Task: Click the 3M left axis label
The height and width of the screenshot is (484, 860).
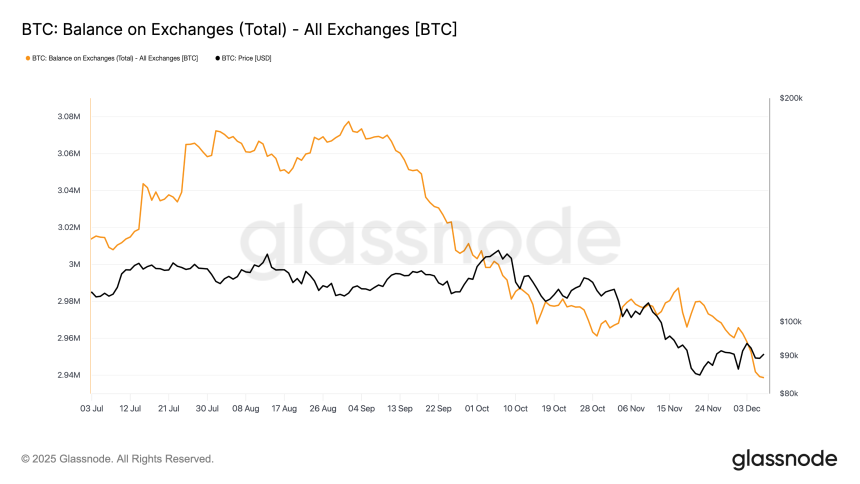Action: 75,264
